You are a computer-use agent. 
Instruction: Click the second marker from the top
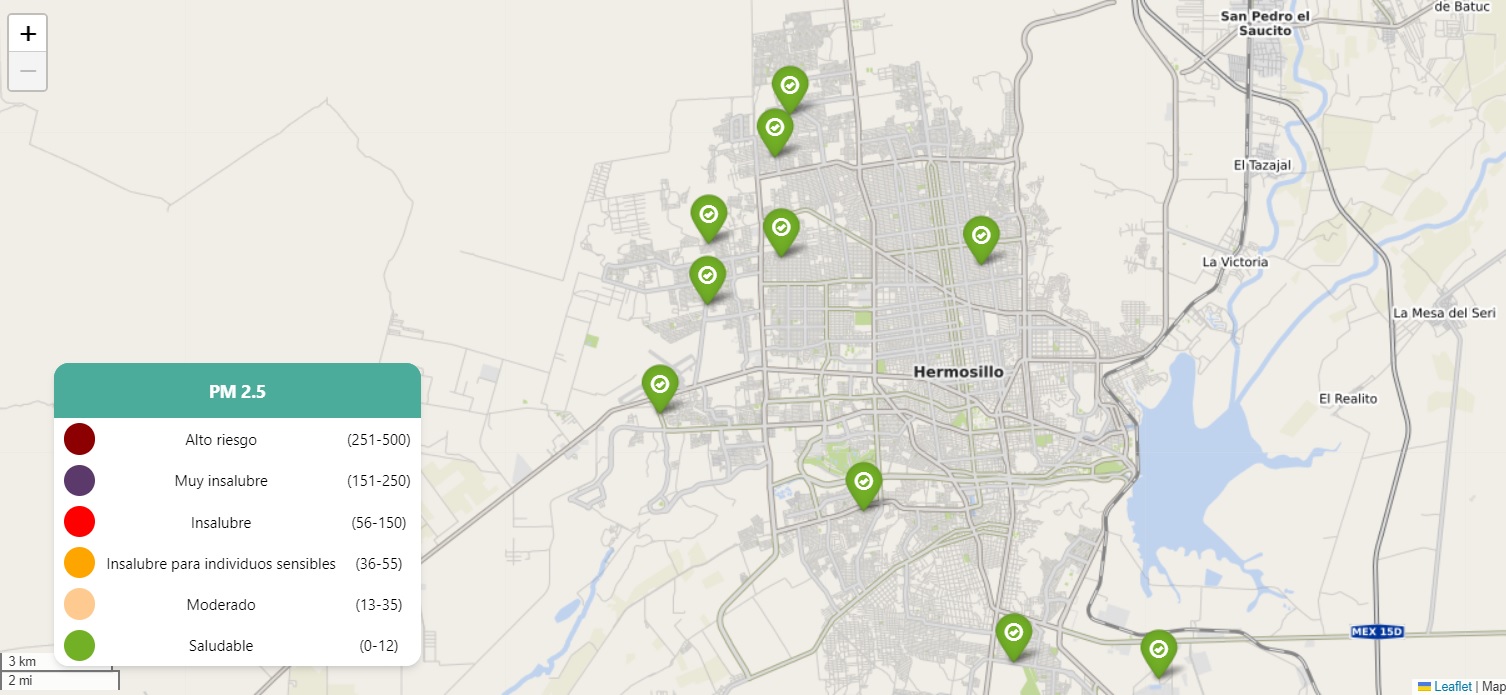pos(774,129)
